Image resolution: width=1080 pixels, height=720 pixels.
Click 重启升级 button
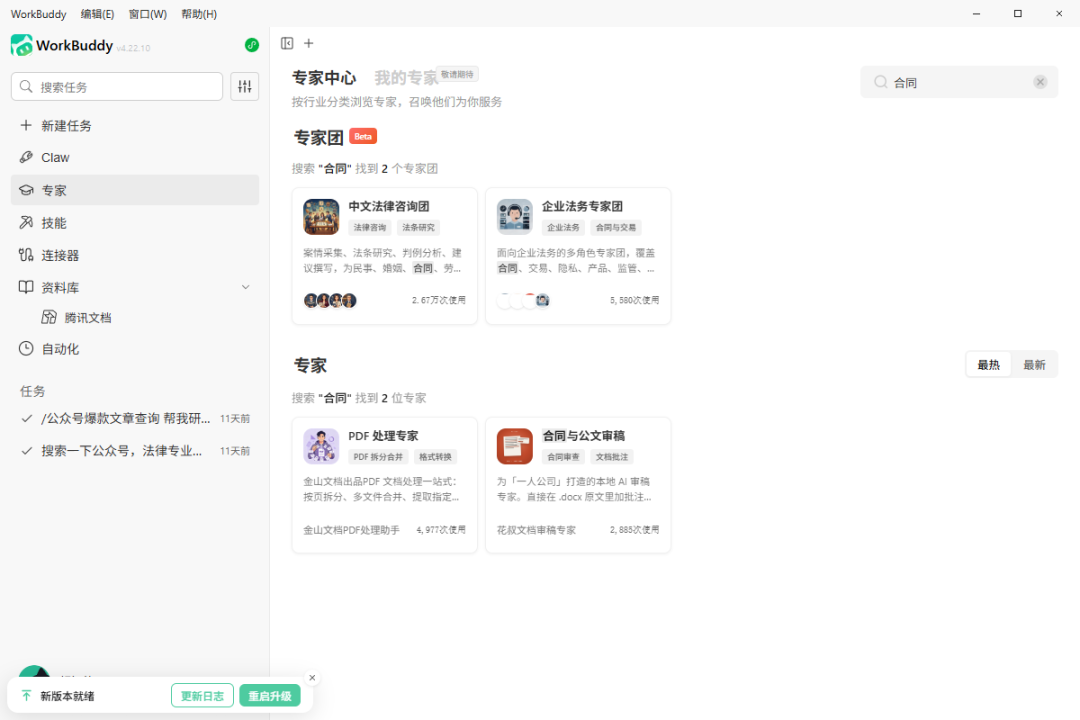[270, 696]
